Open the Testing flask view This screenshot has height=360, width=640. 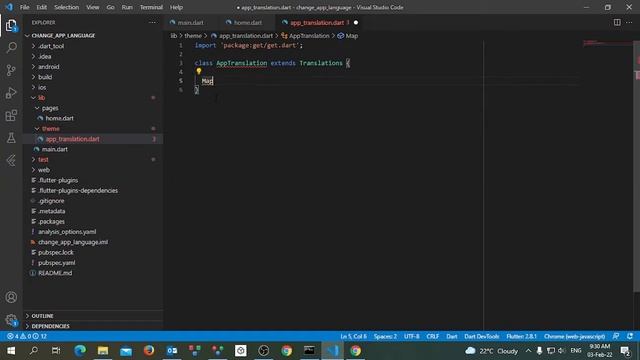(x=11, y=138)
